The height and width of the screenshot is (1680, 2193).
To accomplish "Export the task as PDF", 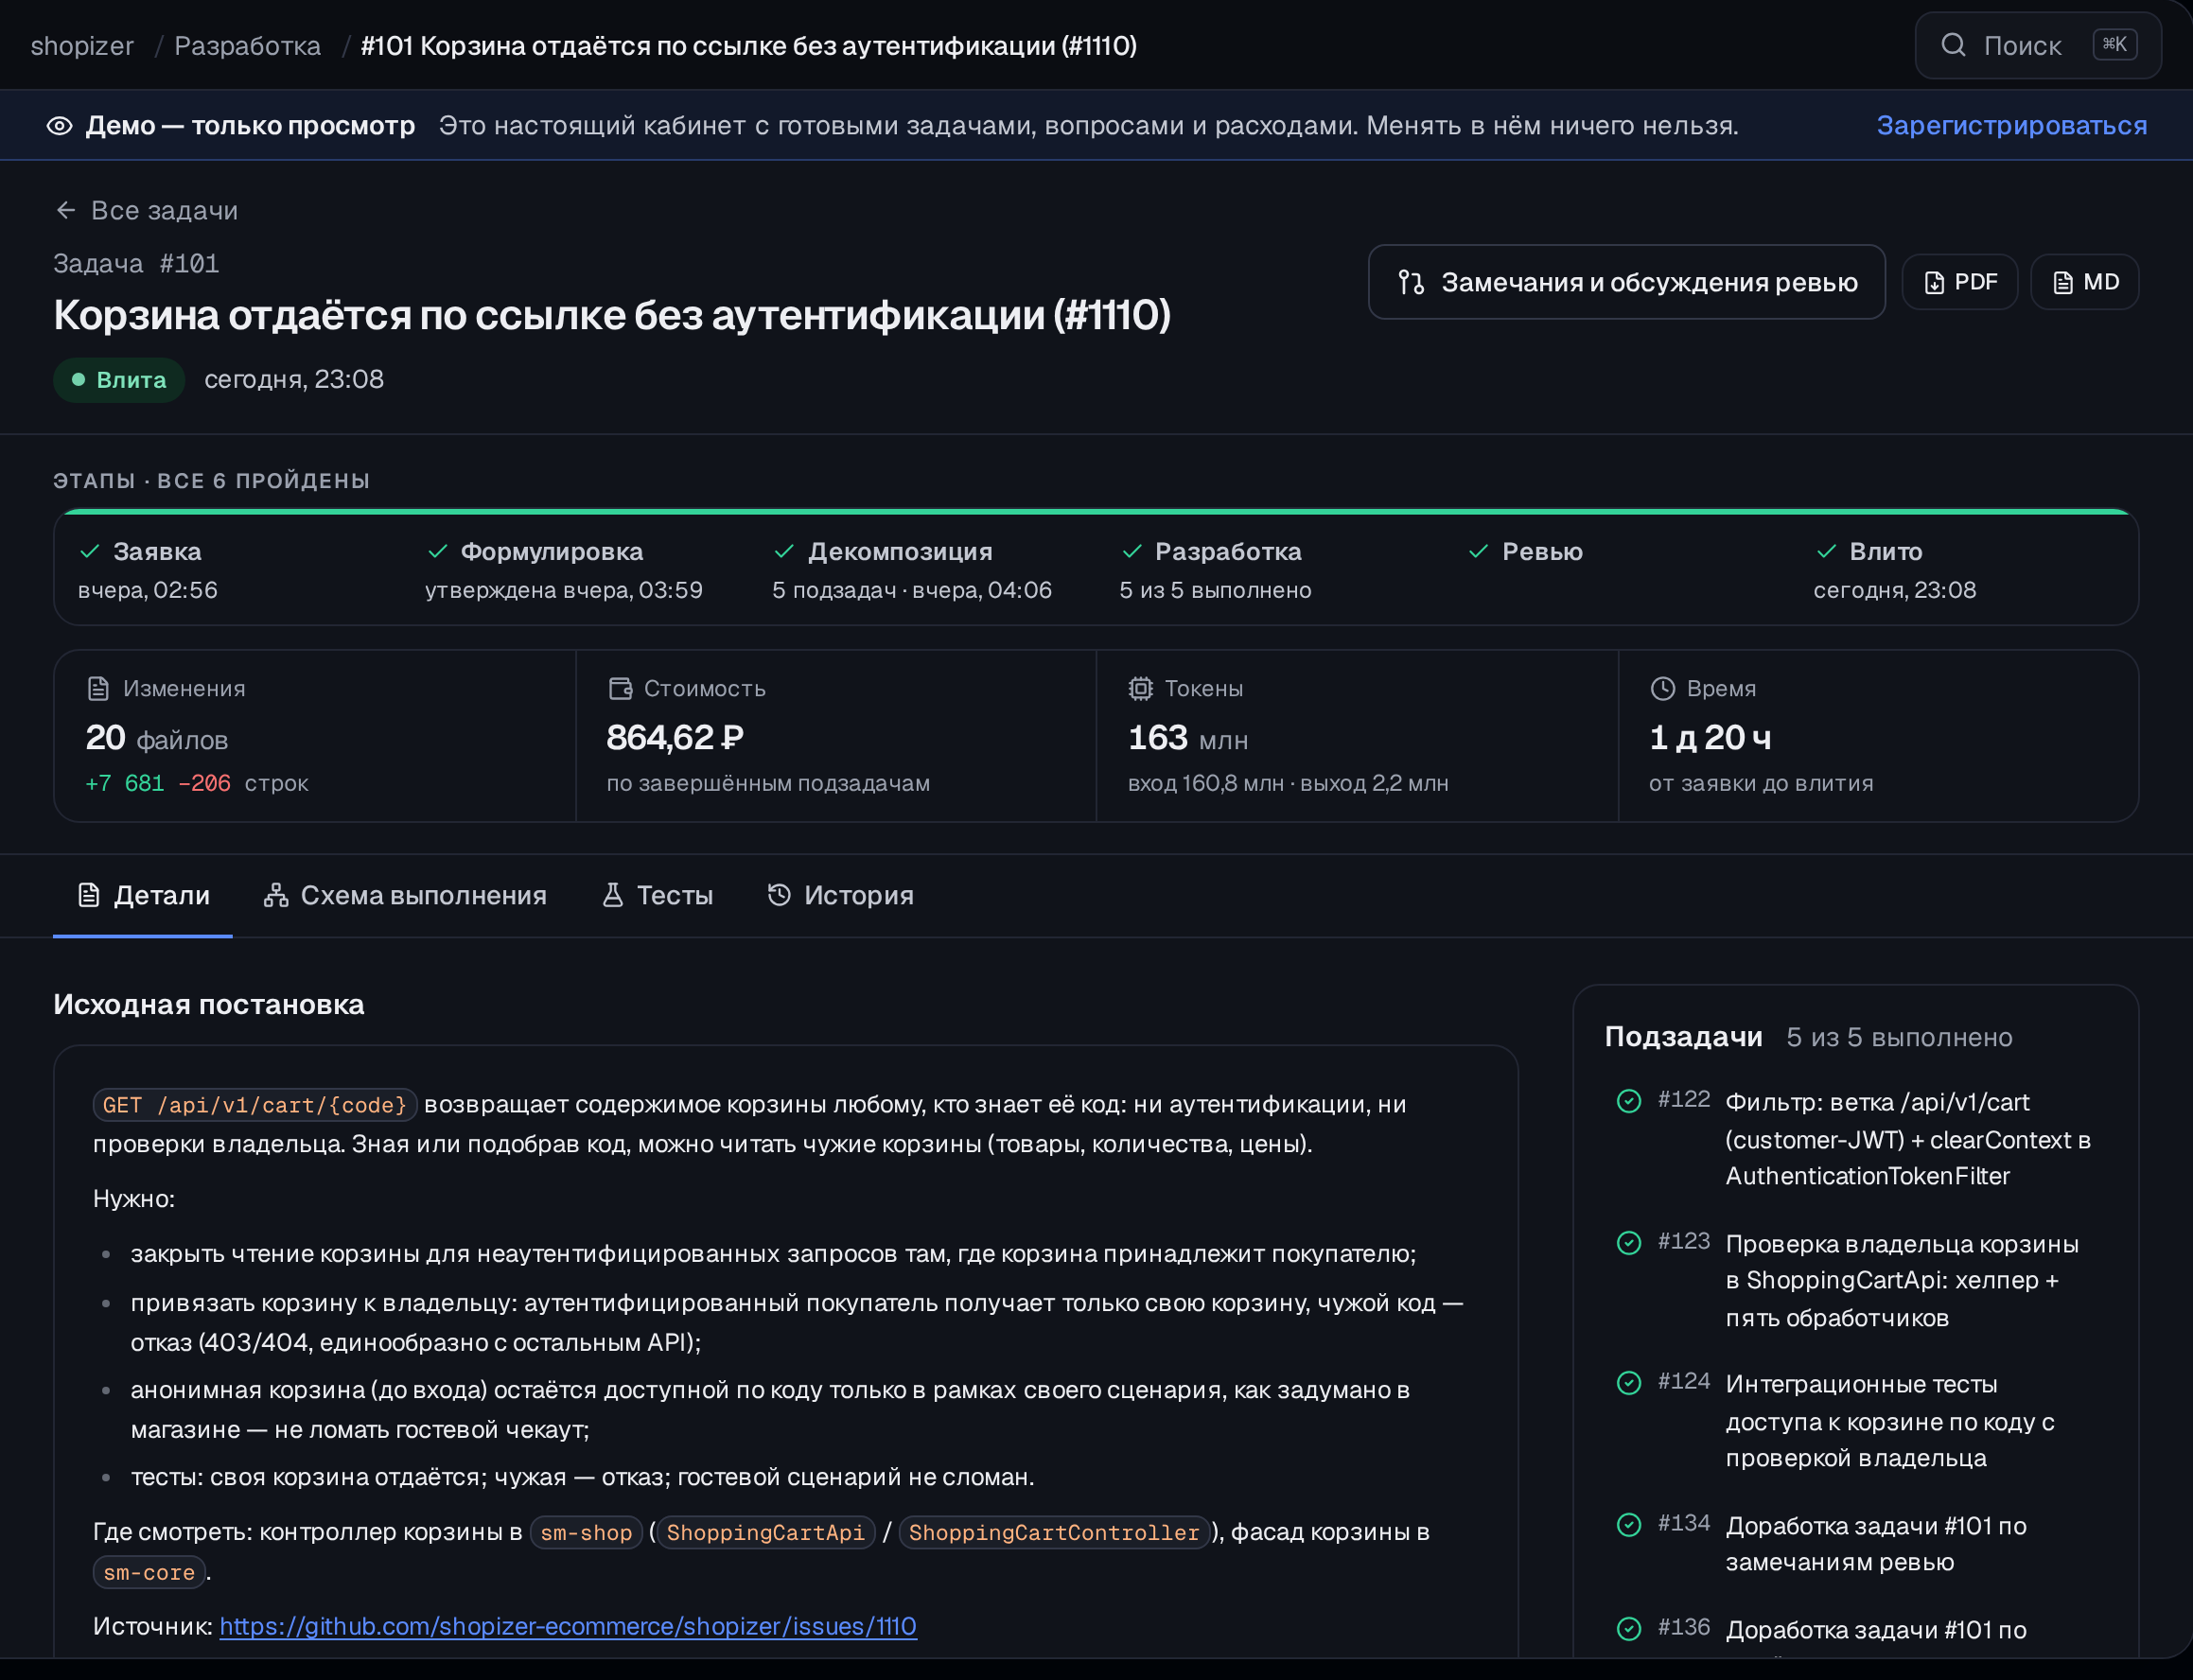I will click(x=1959, y=283).
